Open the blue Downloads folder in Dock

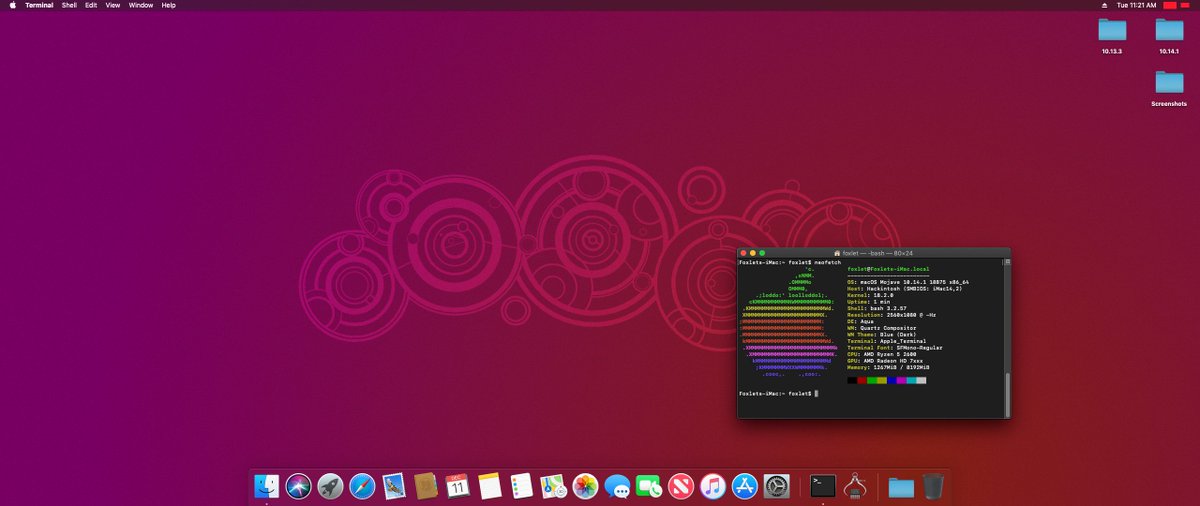[901, 486]
